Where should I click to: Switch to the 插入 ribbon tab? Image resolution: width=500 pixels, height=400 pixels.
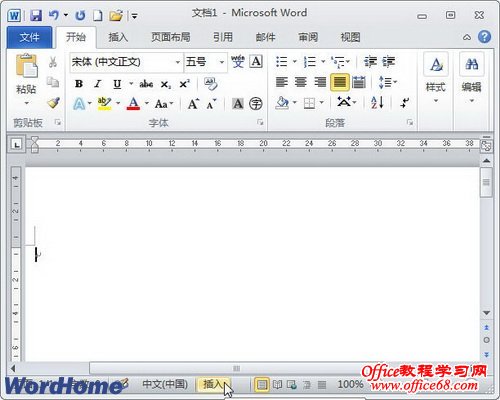click(x=118, y=37)
